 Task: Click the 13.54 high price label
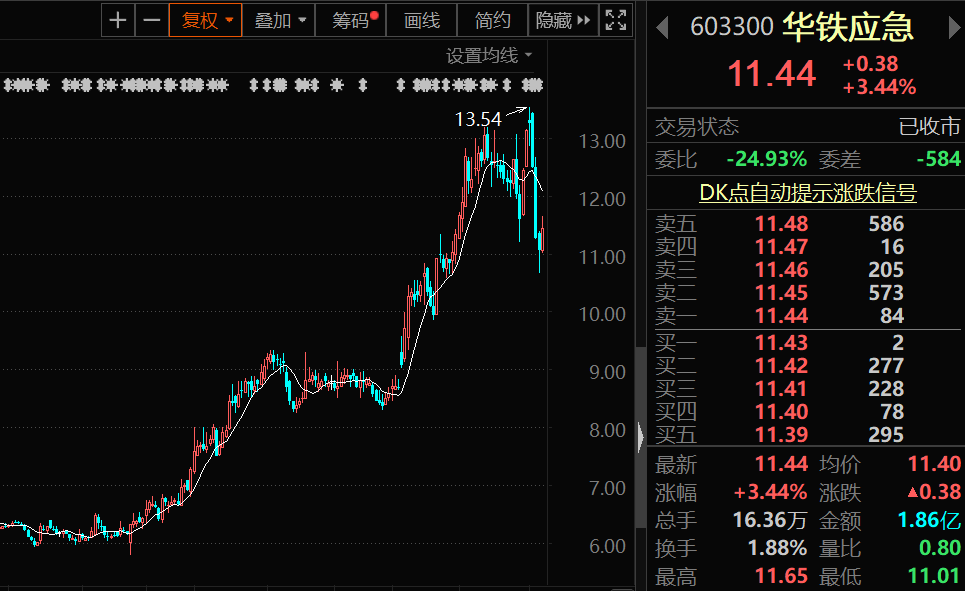point(478,119)
